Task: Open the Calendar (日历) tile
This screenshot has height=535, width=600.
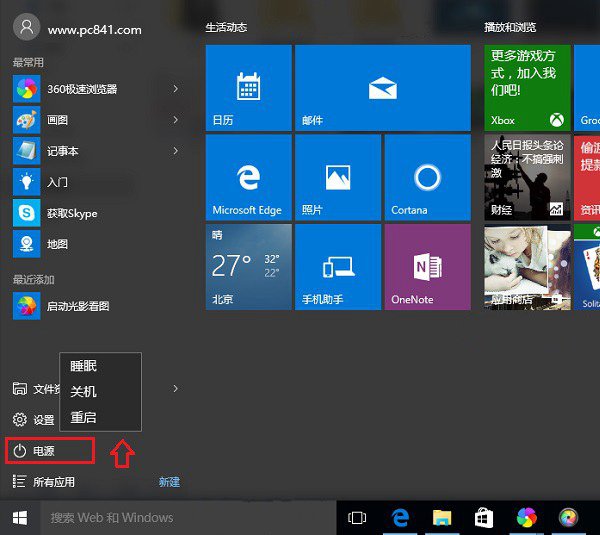Action: [x=248, y=87]
